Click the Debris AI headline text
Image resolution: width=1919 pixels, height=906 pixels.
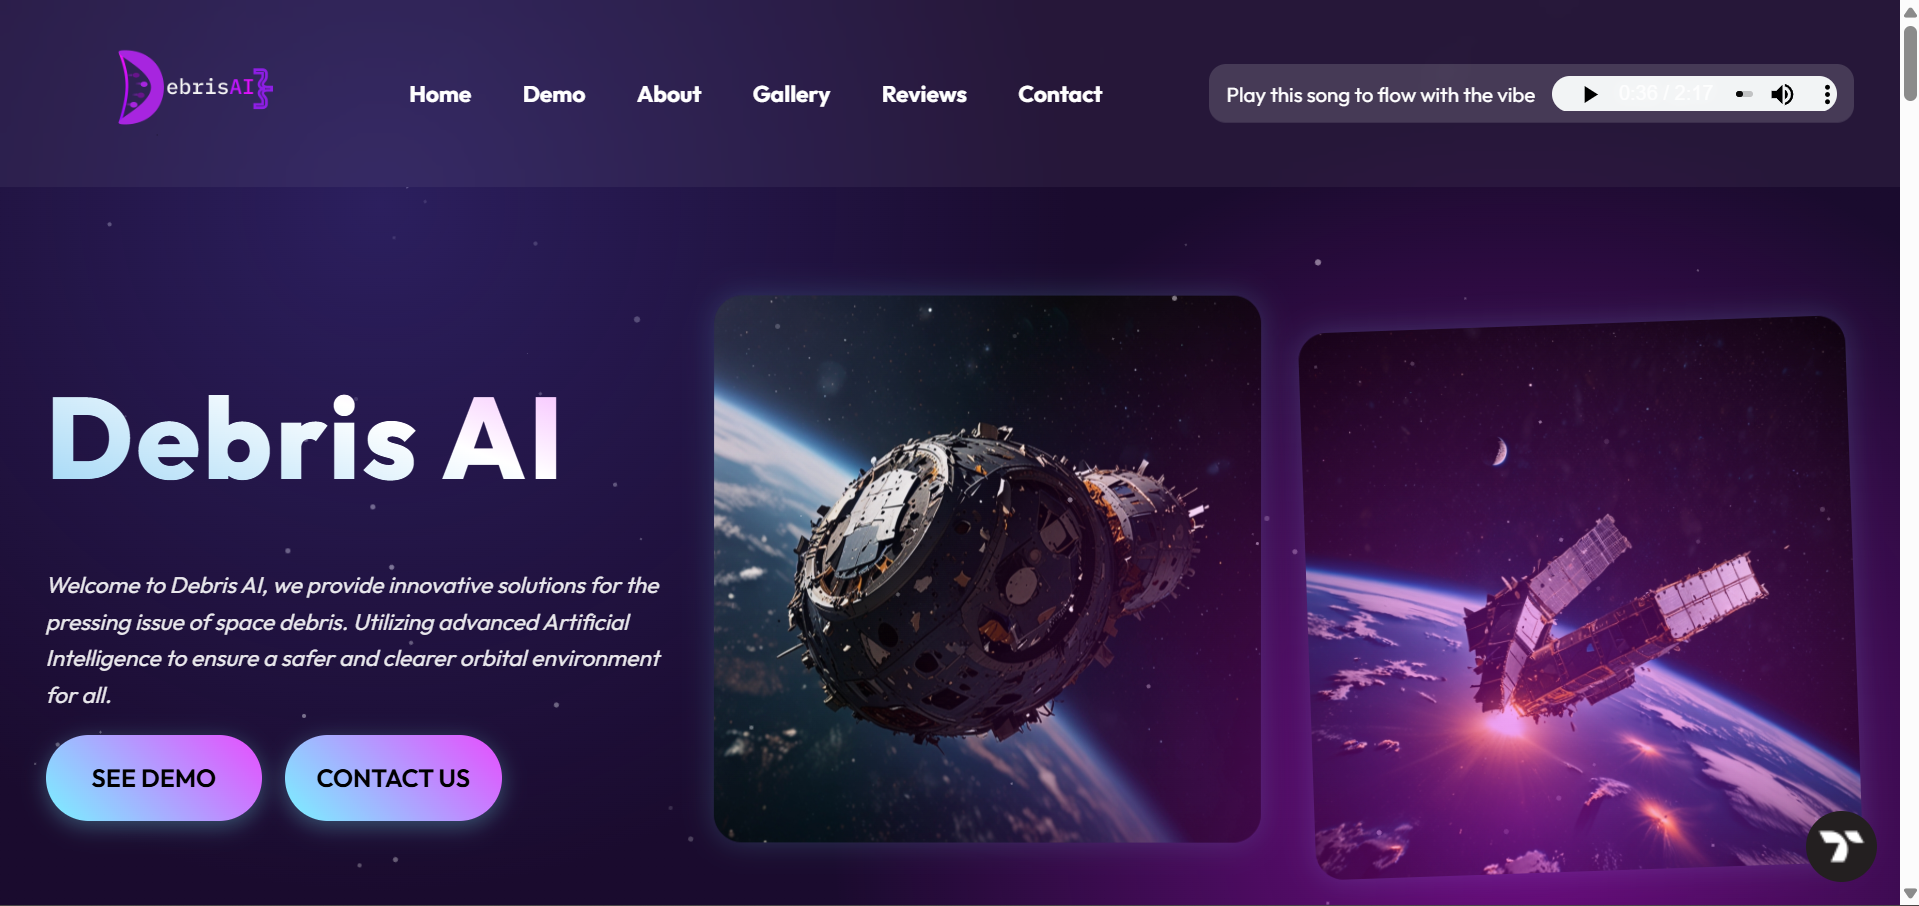[x=305, y=440]
